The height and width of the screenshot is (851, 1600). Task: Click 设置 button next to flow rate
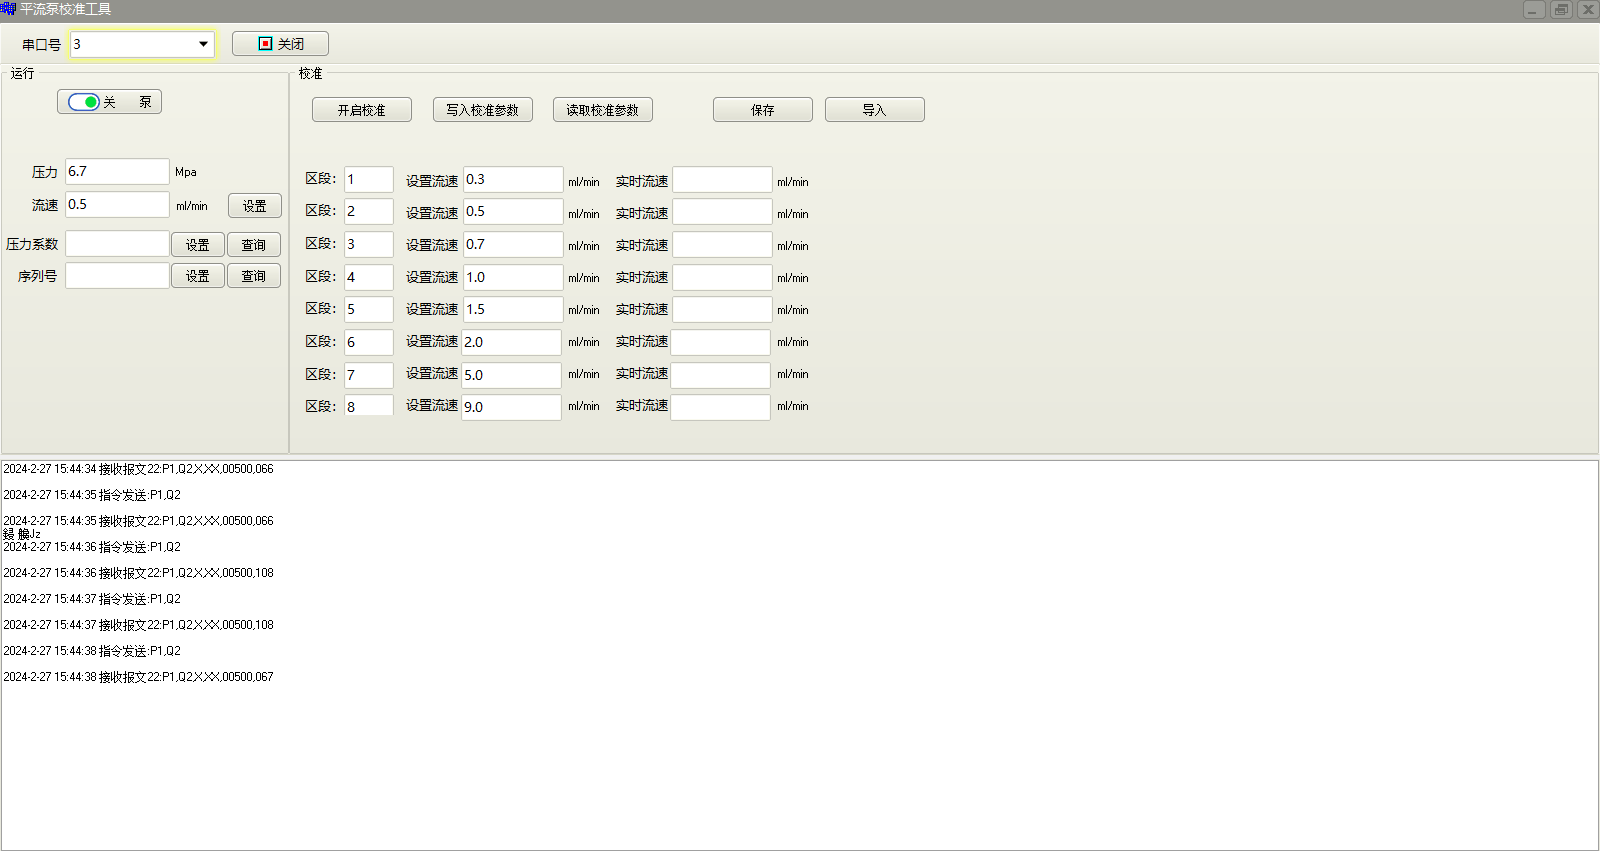(x=254, y=206)
